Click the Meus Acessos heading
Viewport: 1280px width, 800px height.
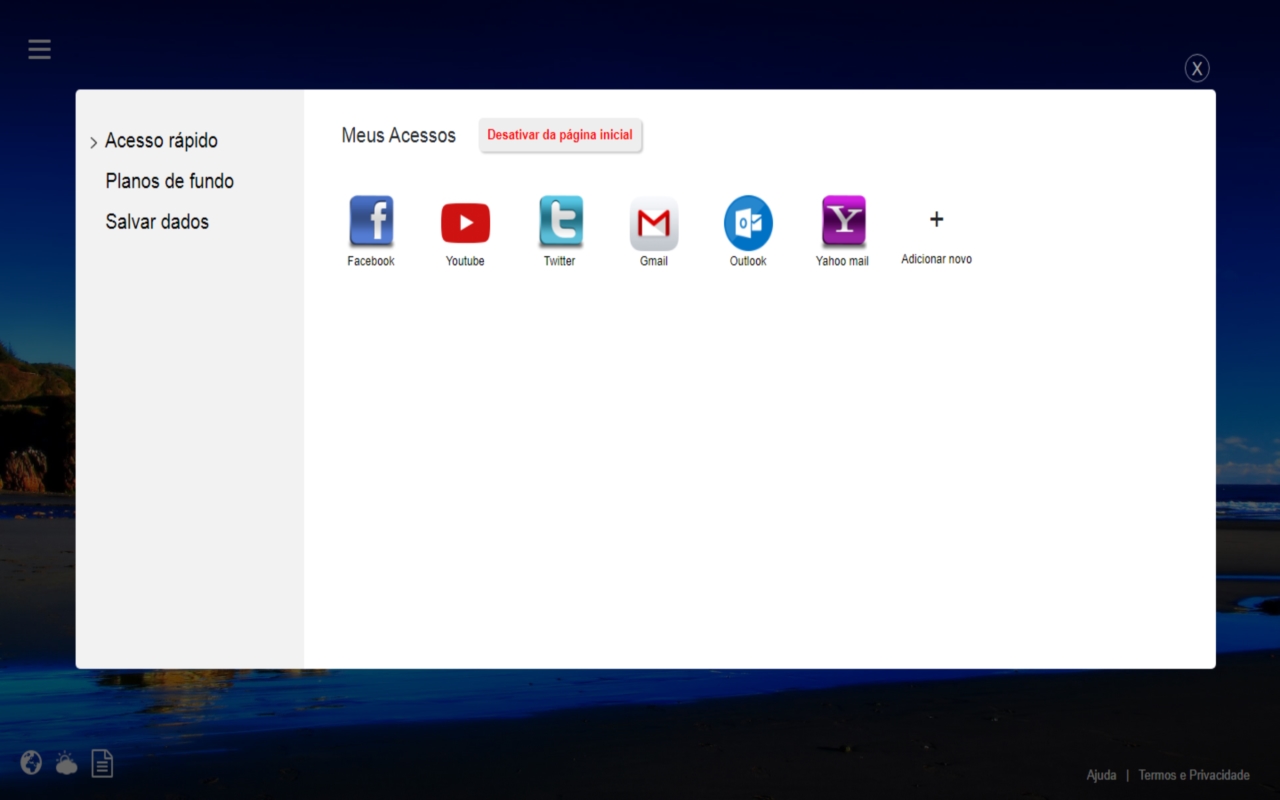398,135
